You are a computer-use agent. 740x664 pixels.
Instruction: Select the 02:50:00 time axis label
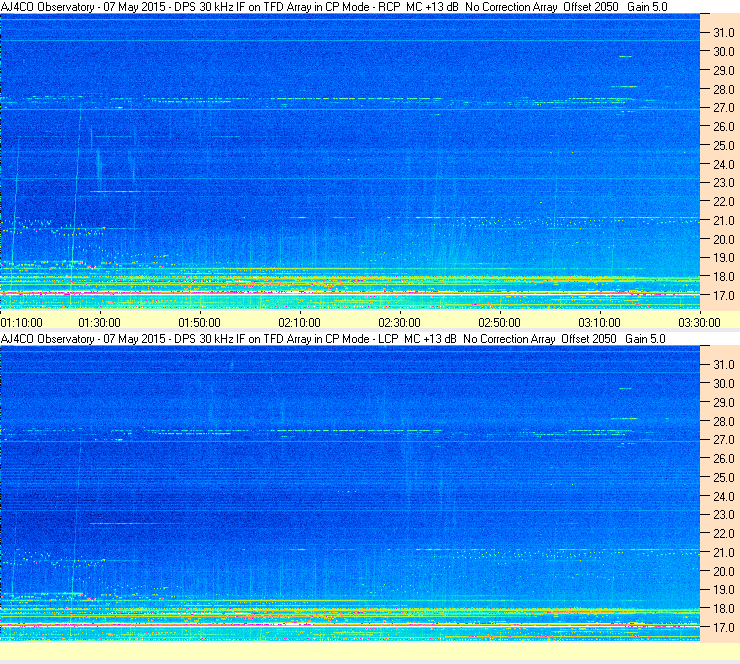(x=500, y=323)
